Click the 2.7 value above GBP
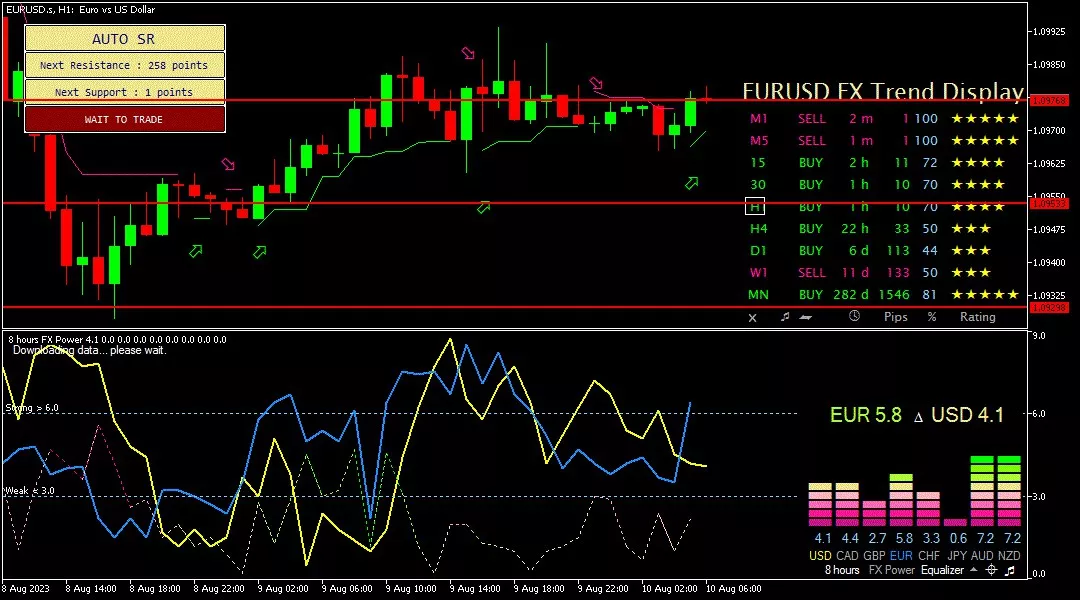 [x=877, y=539]
